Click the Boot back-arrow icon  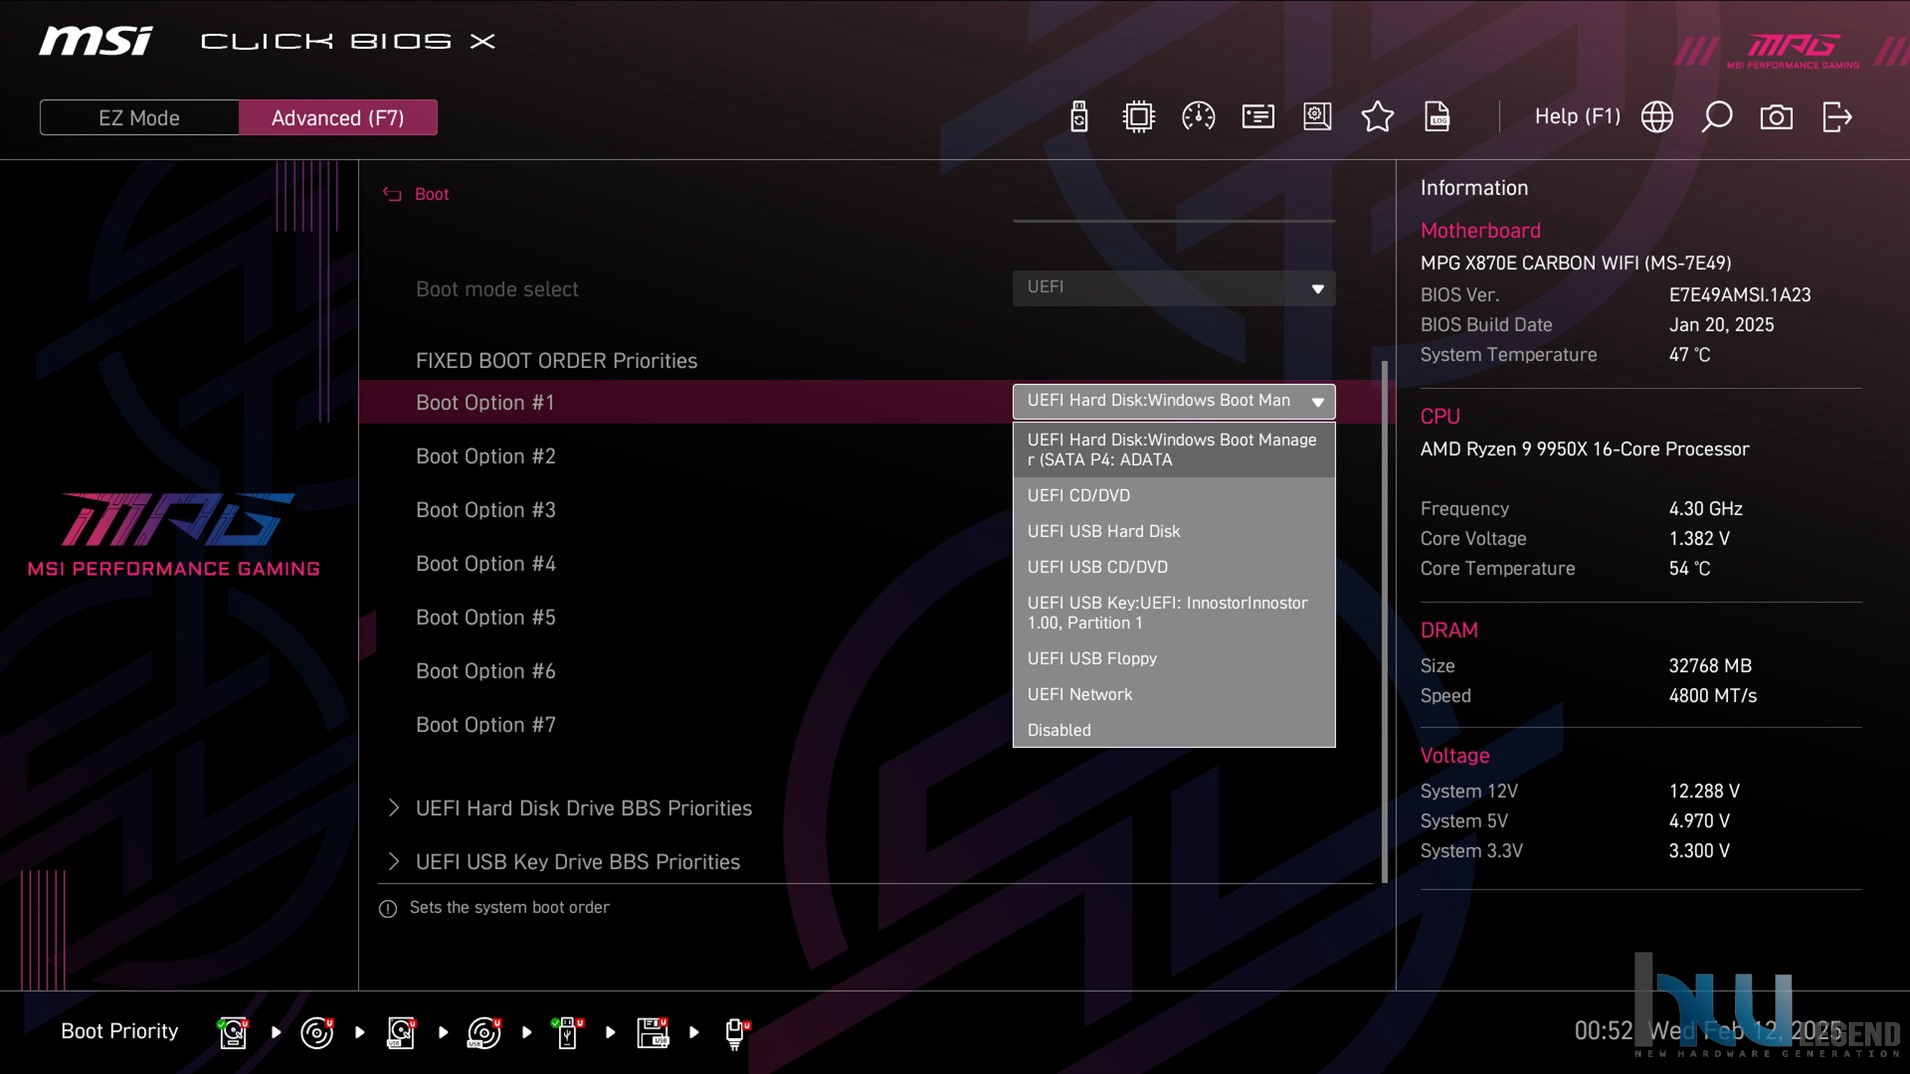click(x=392, y=194)
